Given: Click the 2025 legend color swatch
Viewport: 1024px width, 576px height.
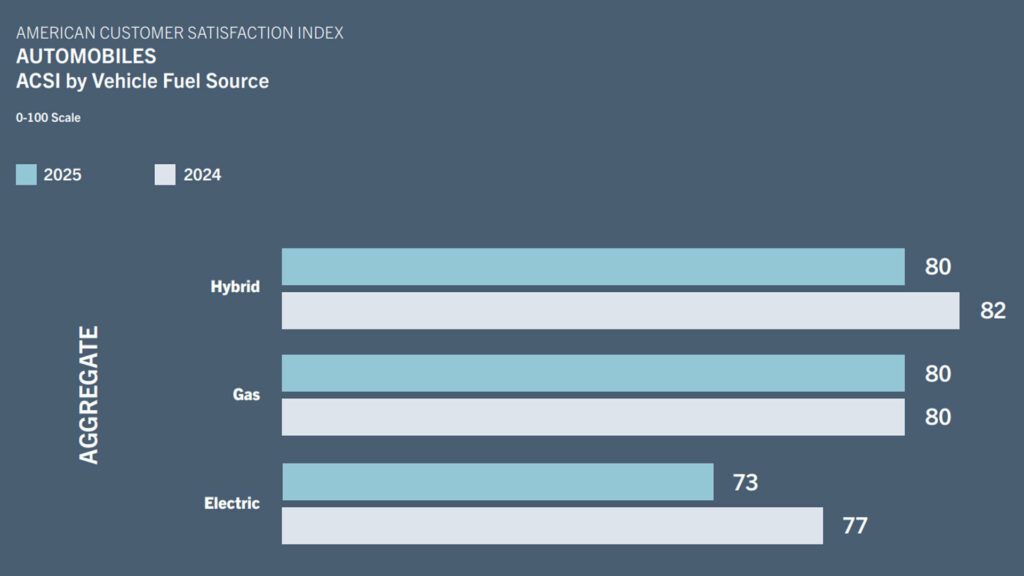Looking at the screenshot, I should click(x=26, y=175).
